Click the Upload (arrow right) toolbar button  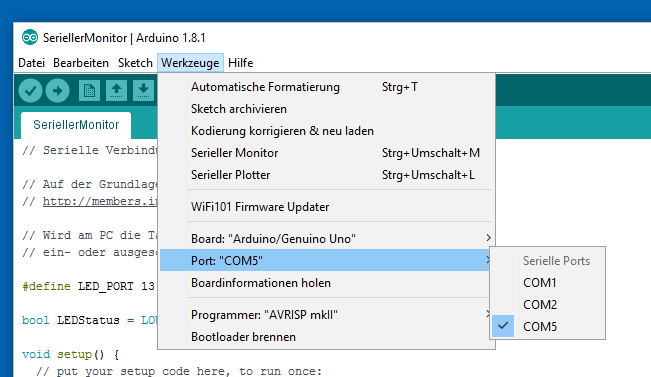(57, 91)
